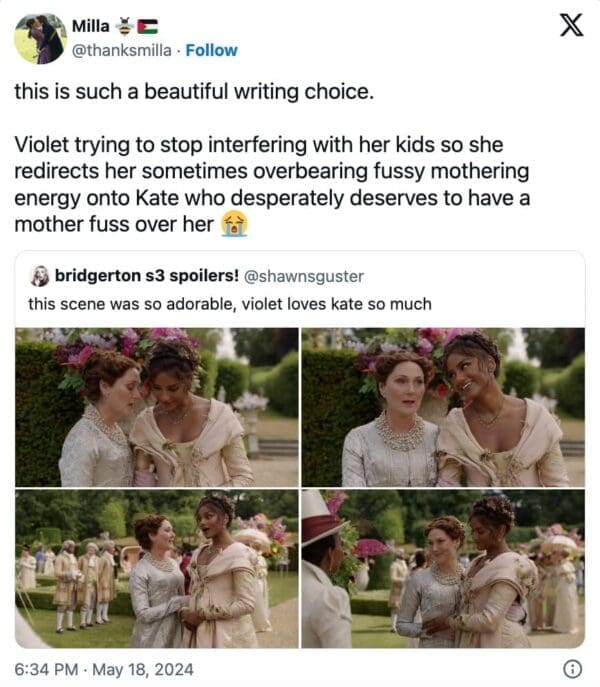Click the tweet paragraph about Violet's mothering
The height and width of the screenshot is (687, 600).
[270, 184]
